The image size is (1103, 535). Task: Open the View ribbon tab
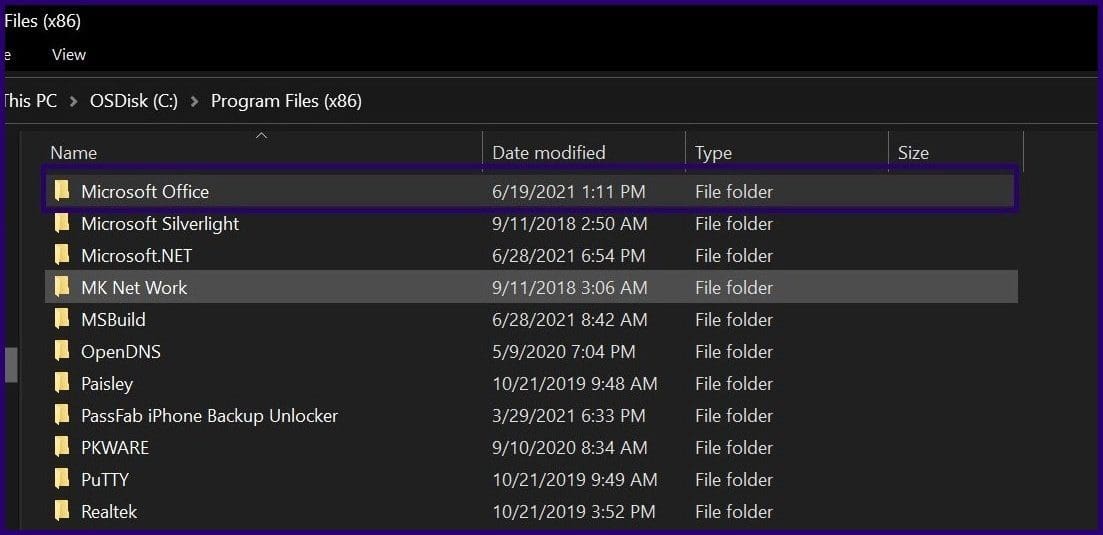click(x=69, y=55)
